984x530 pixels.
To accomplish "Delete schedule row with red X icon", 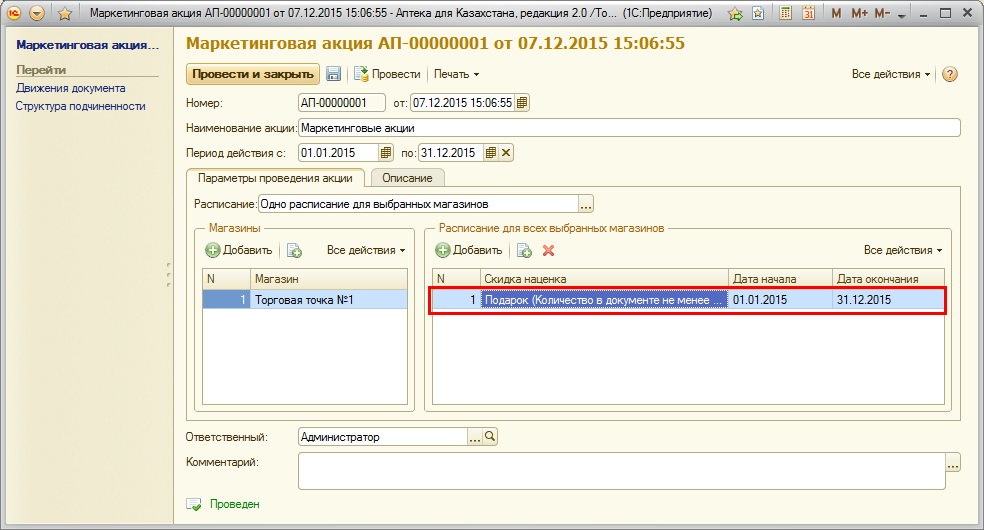I will 548,250.
